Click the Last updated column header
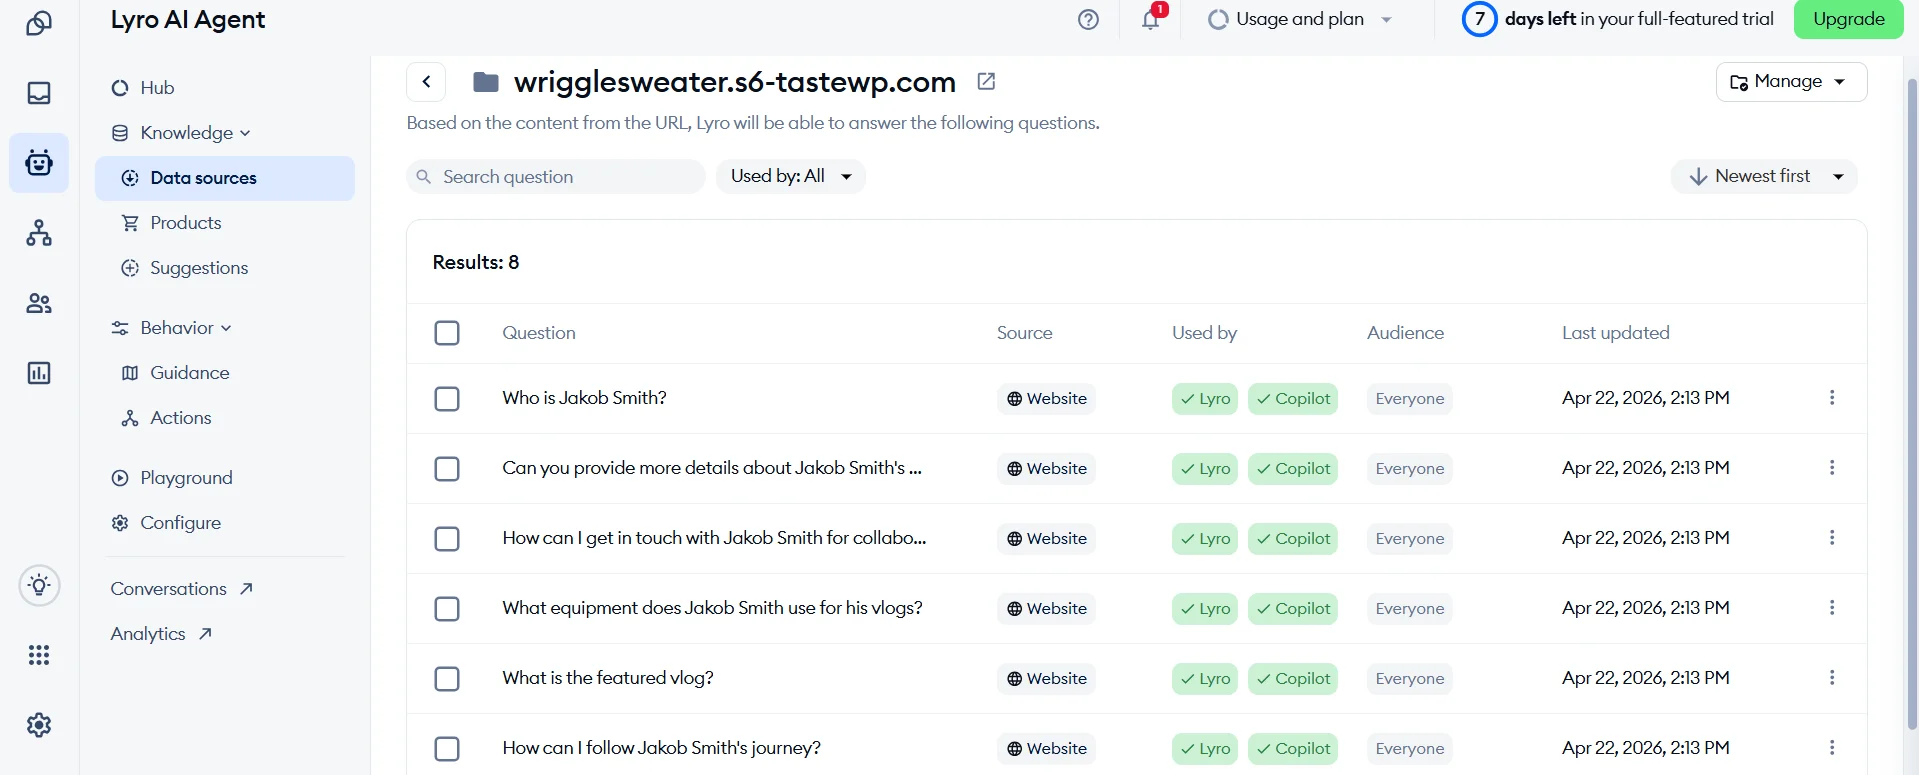The height and width of the screenshot is (775, 1919). (1616, 333)
